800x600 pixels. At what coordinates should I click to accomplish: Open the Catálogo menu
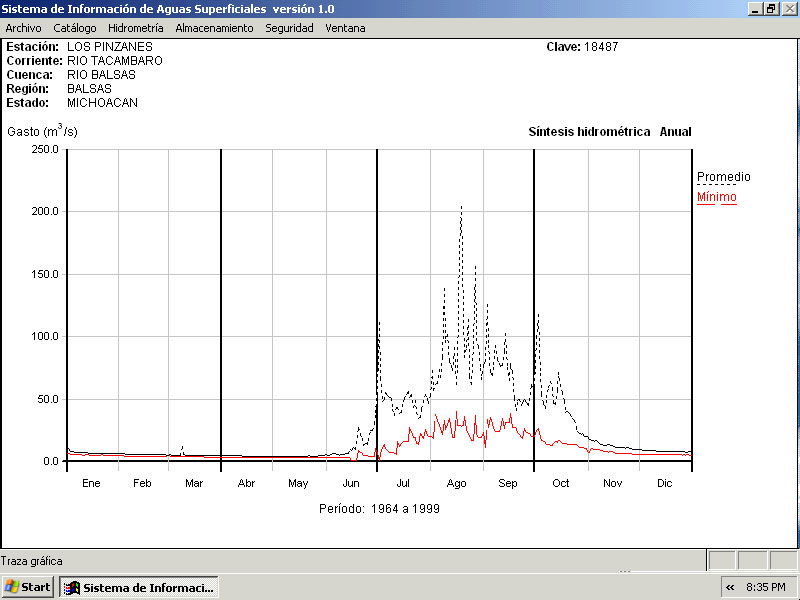click(75, 28)
